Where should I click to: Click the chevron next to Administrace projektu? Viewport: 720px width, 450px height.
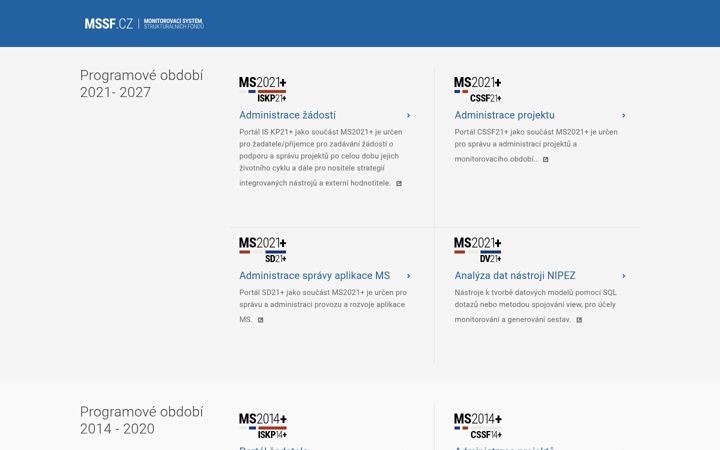pyautogui.click(x=624, y=115)
